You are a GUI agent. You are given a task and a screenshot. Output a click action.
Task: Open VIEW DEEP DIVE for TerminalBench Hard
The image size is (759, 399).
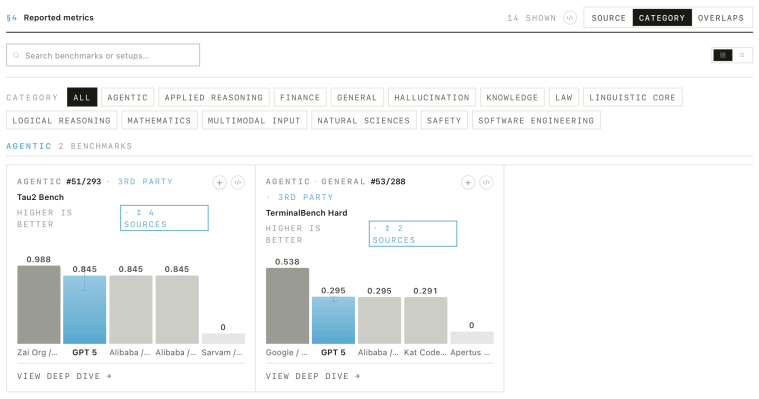313,376
